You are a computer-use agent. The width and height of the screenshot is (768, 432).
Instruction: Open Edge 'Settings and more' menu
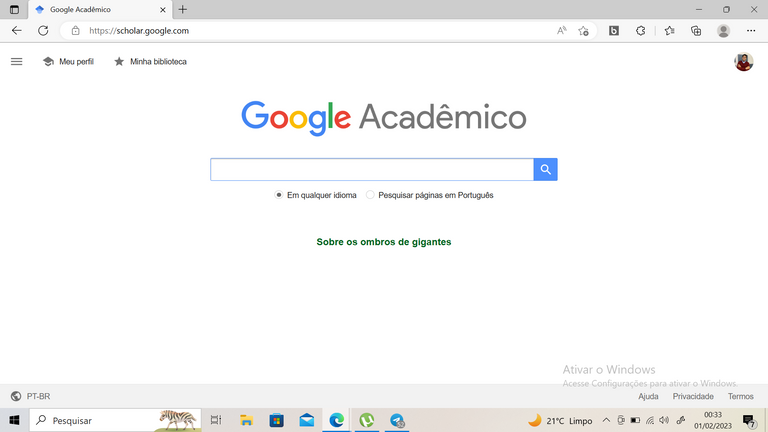pos(751,31)
